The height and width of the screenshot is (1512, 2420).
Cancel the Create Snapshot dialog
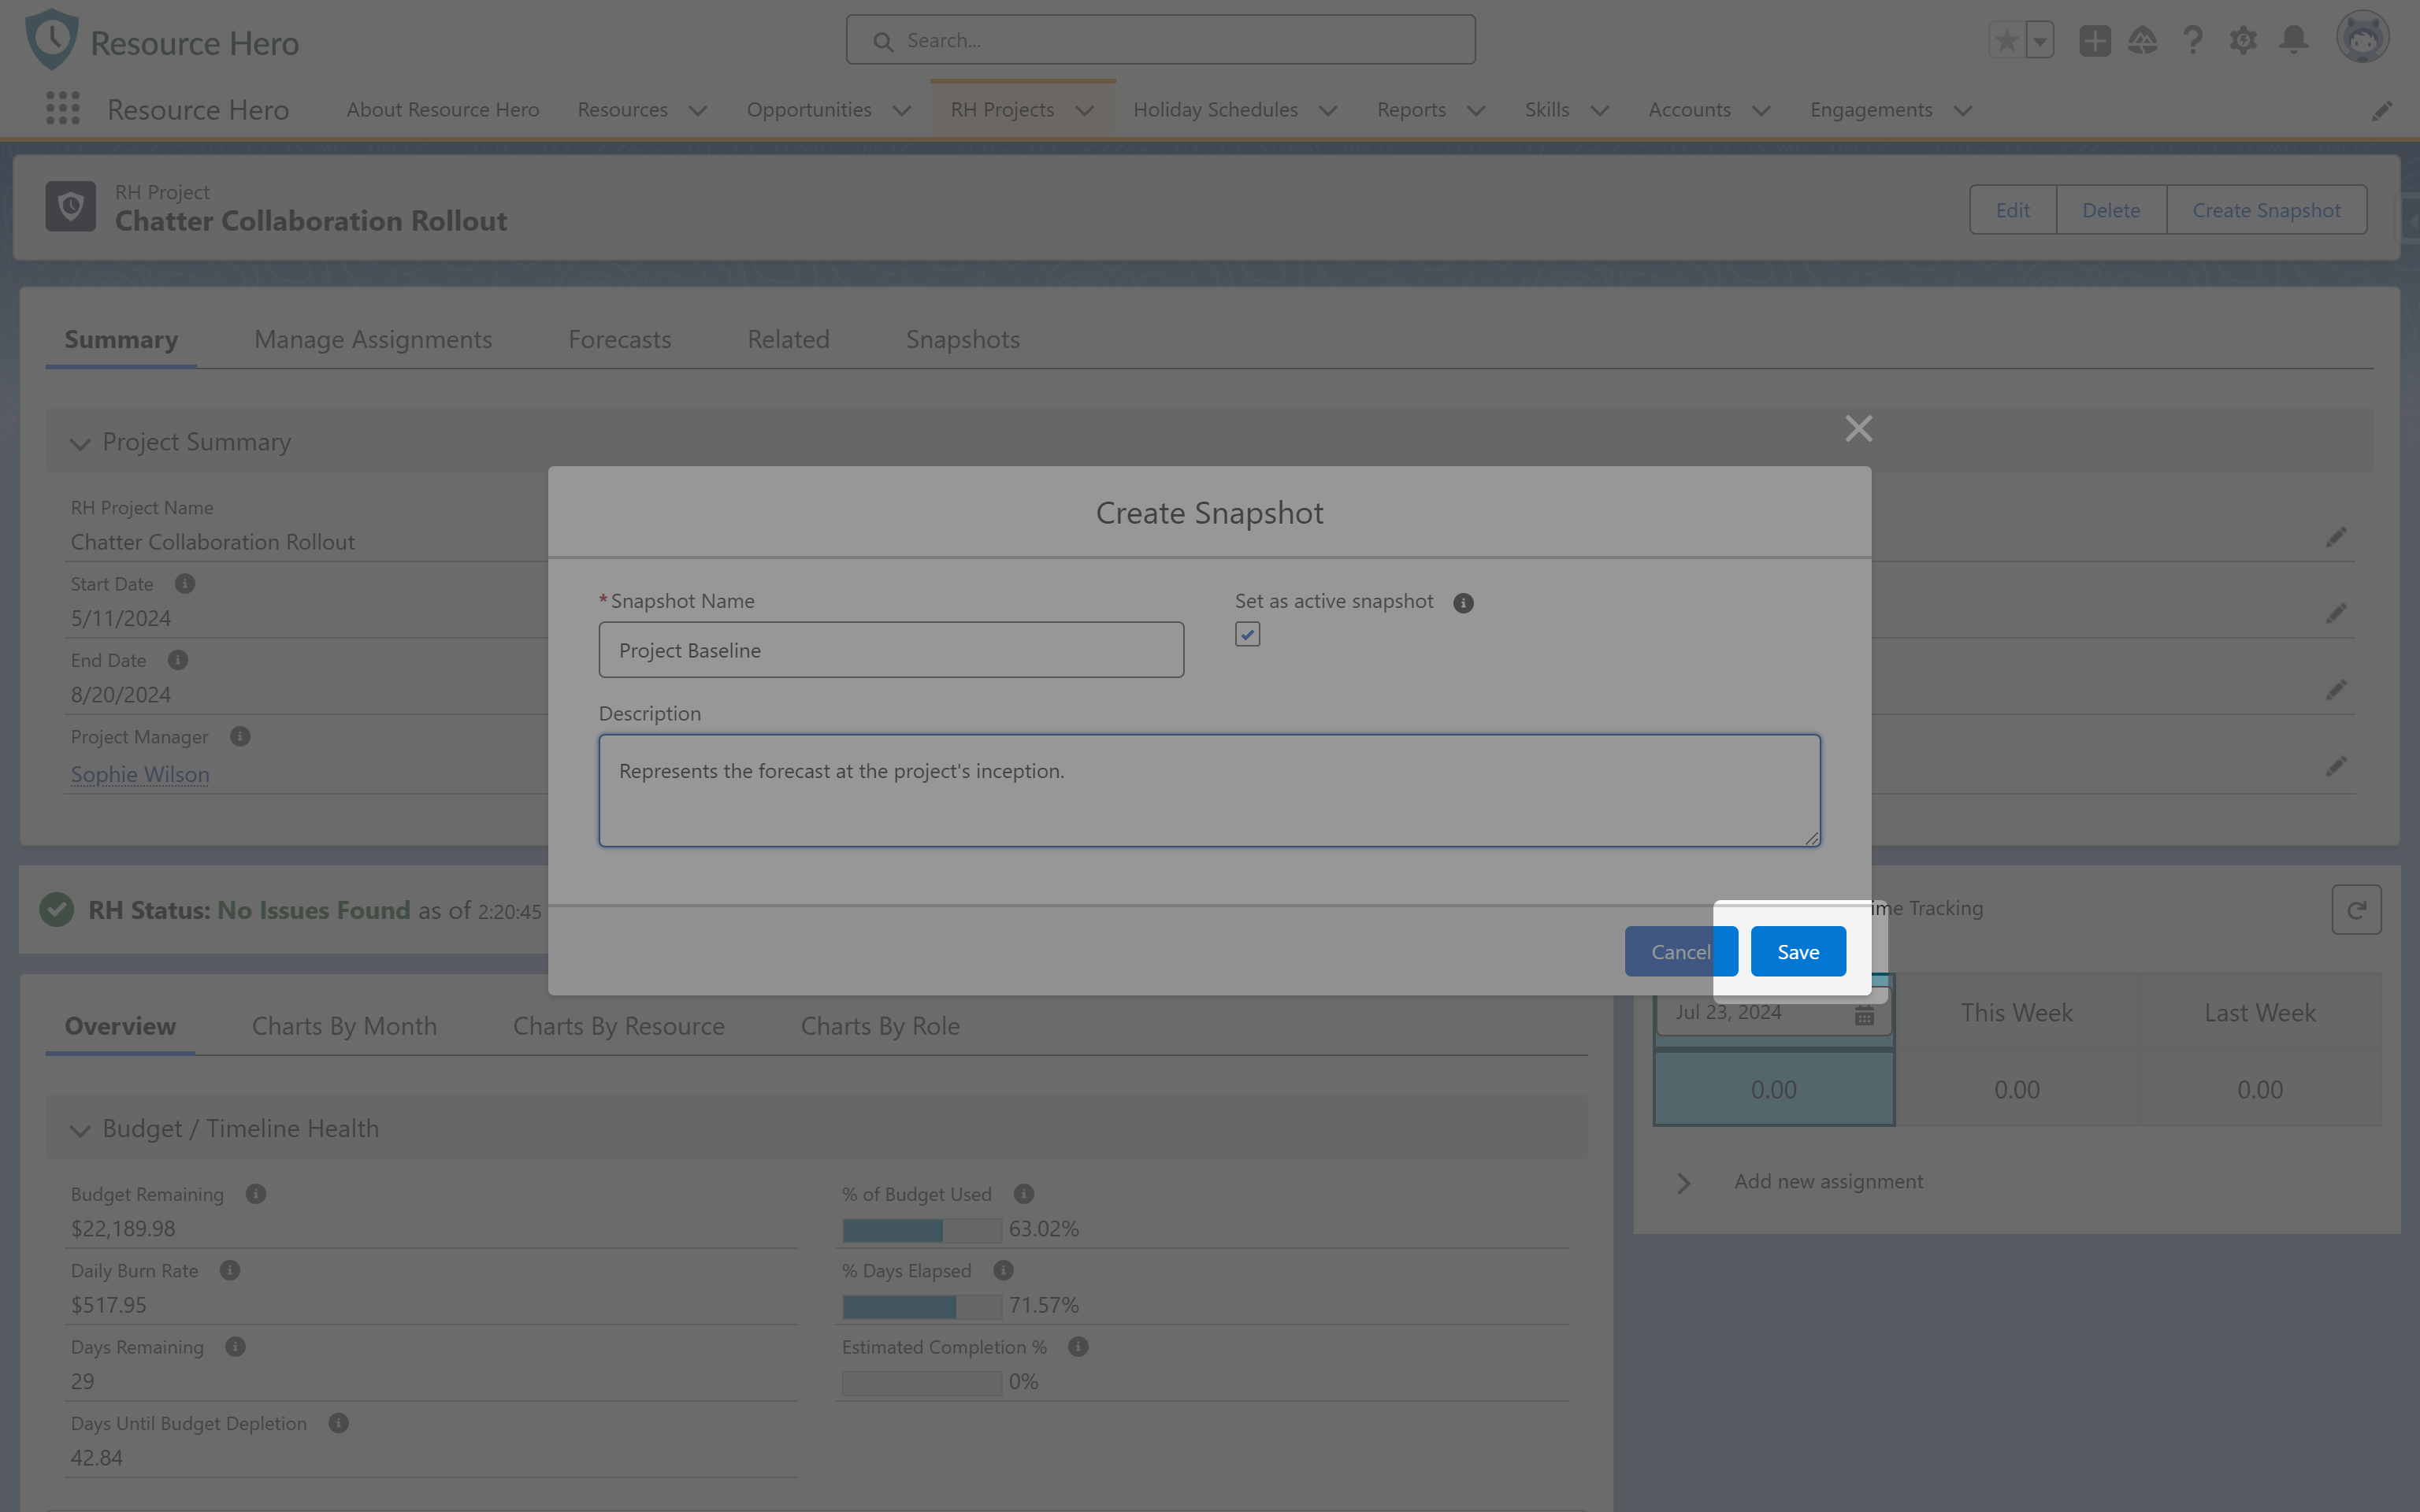(1680, 951)
